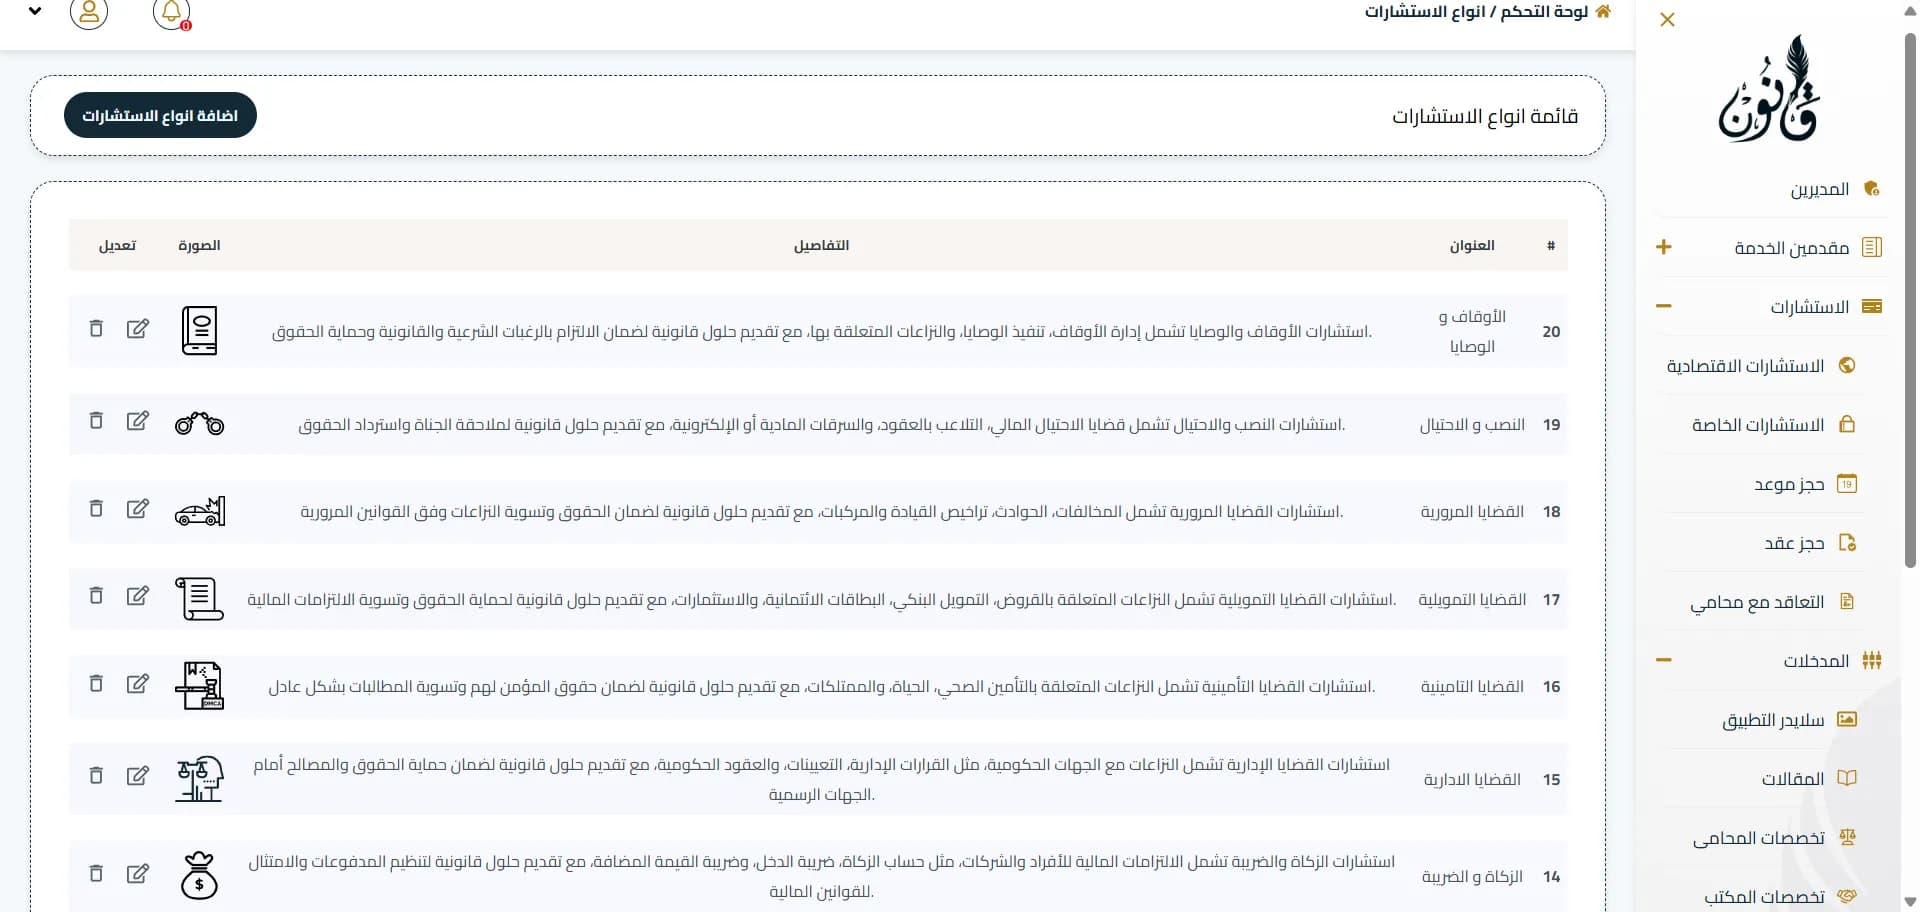Click the home icon in breadcrumb
The height and width of the screenshot is (912, 1920).
pos(1603,11)
